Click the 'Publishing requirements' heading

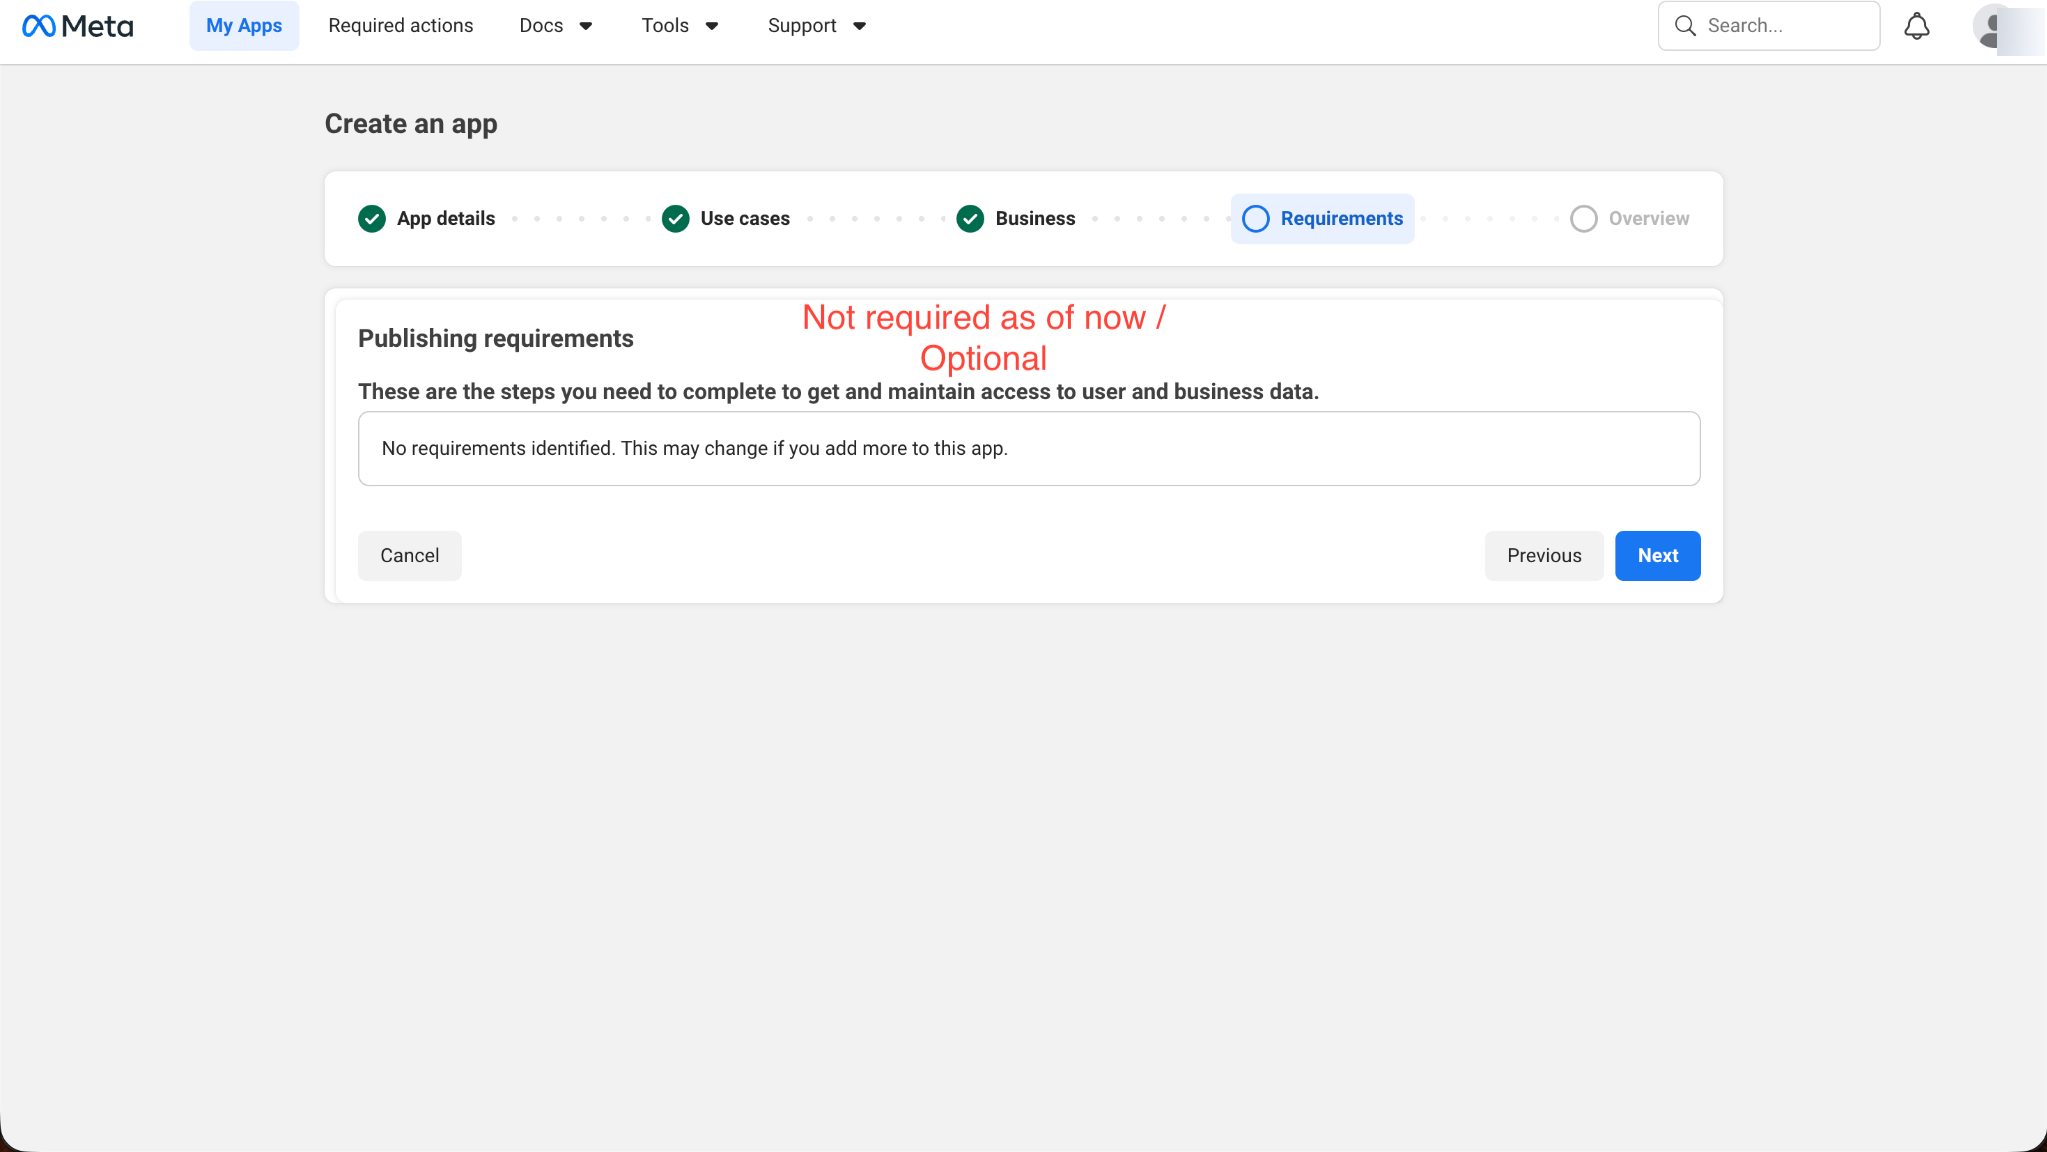496,339
